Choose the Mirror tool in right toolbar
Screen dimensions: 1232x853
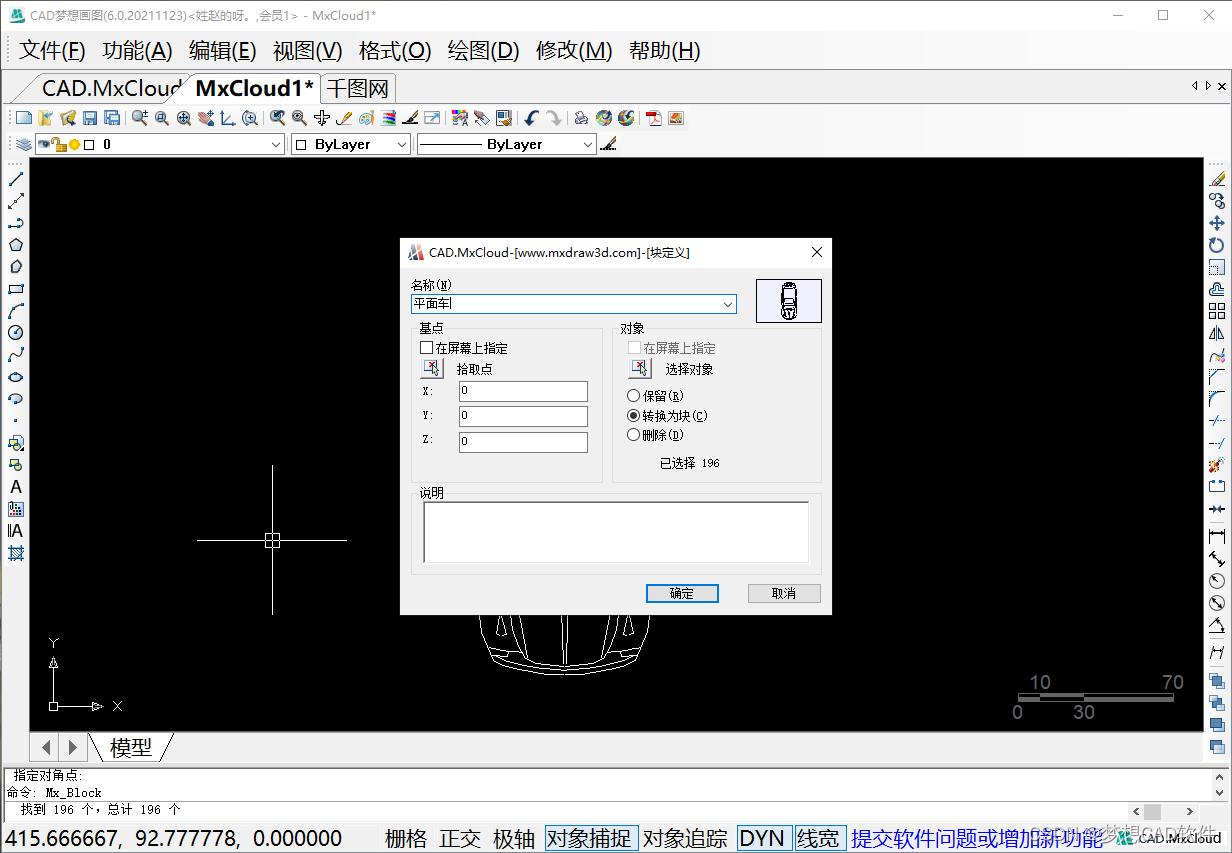pyautogui.click(x=1217, y=333)
